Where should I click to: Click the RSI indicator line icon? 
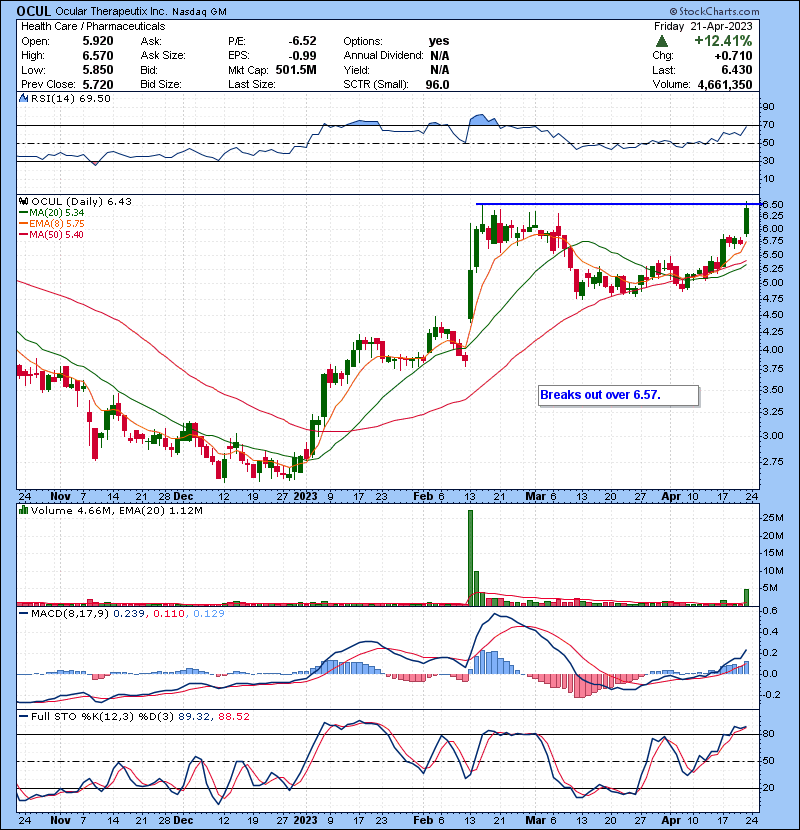pos(23,98)
